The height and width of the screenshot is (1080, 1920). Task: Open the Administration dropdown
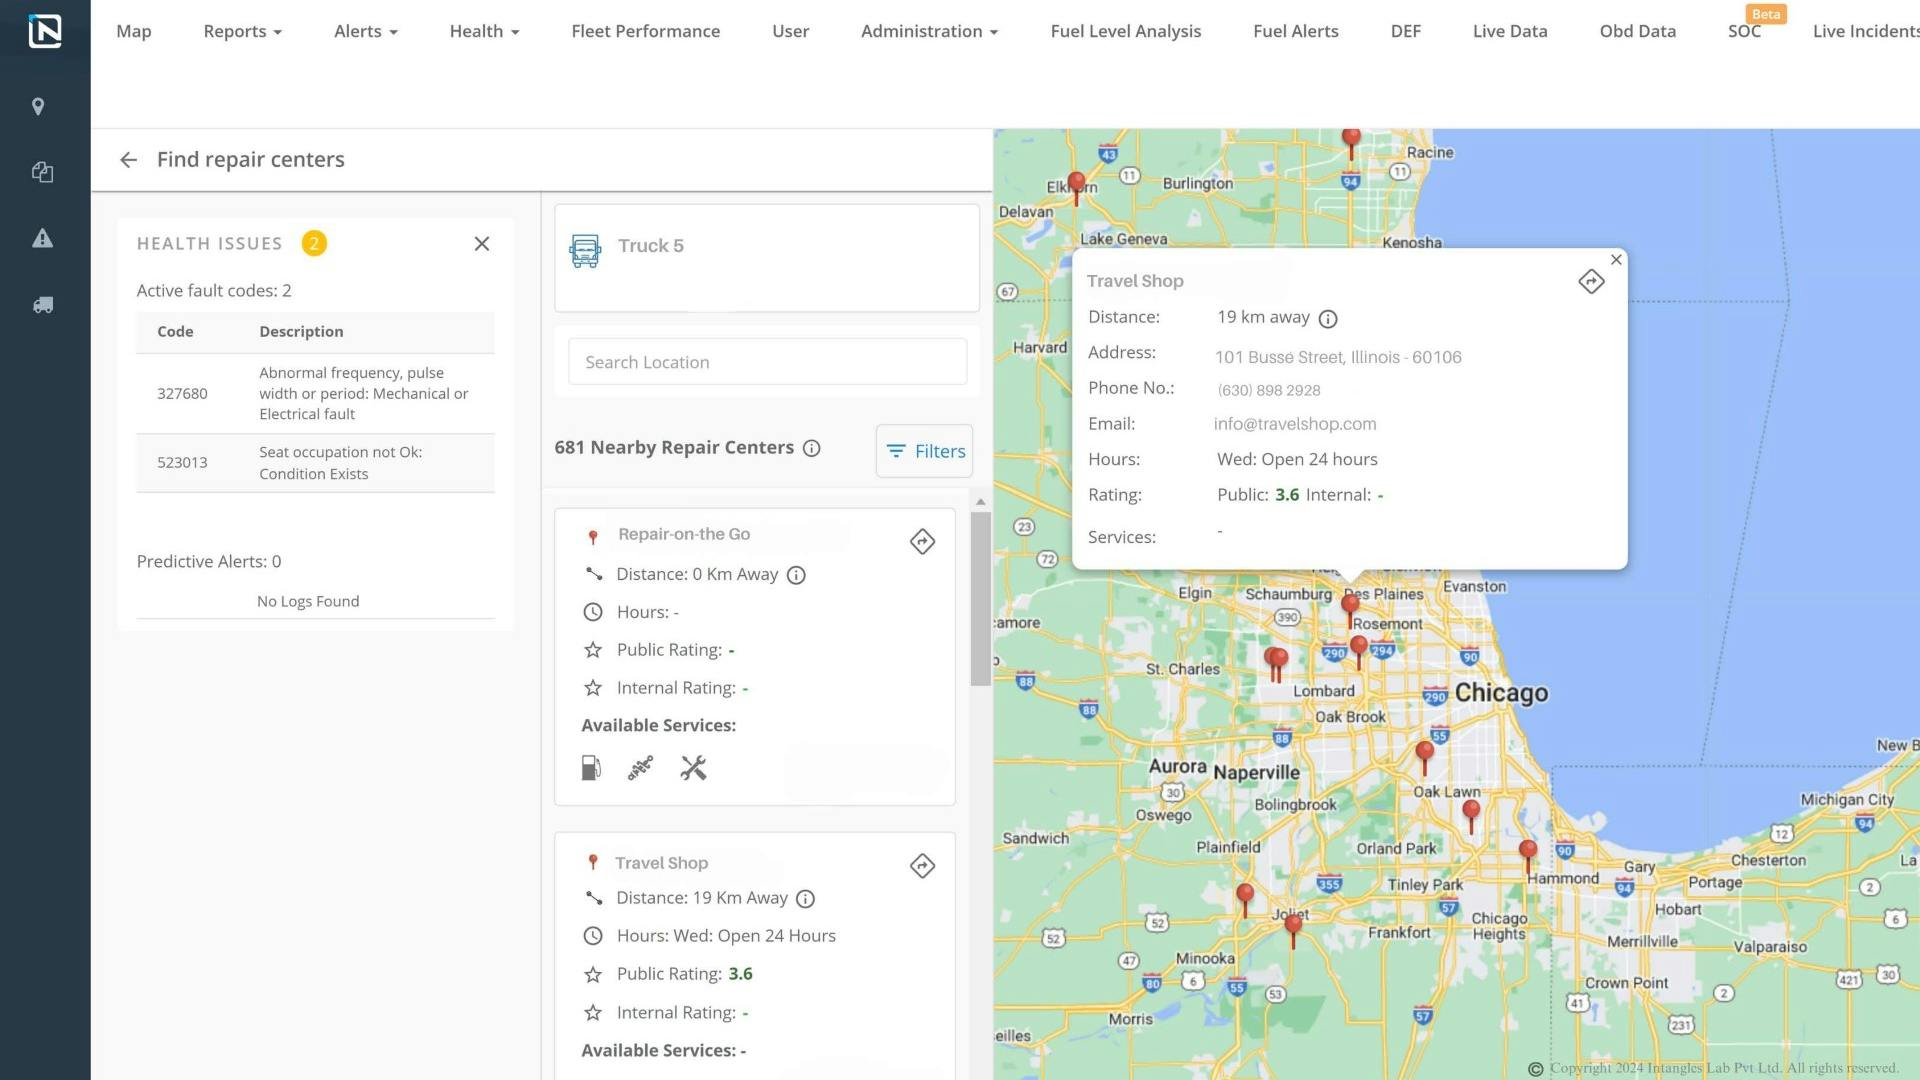(x=928, y=31)
